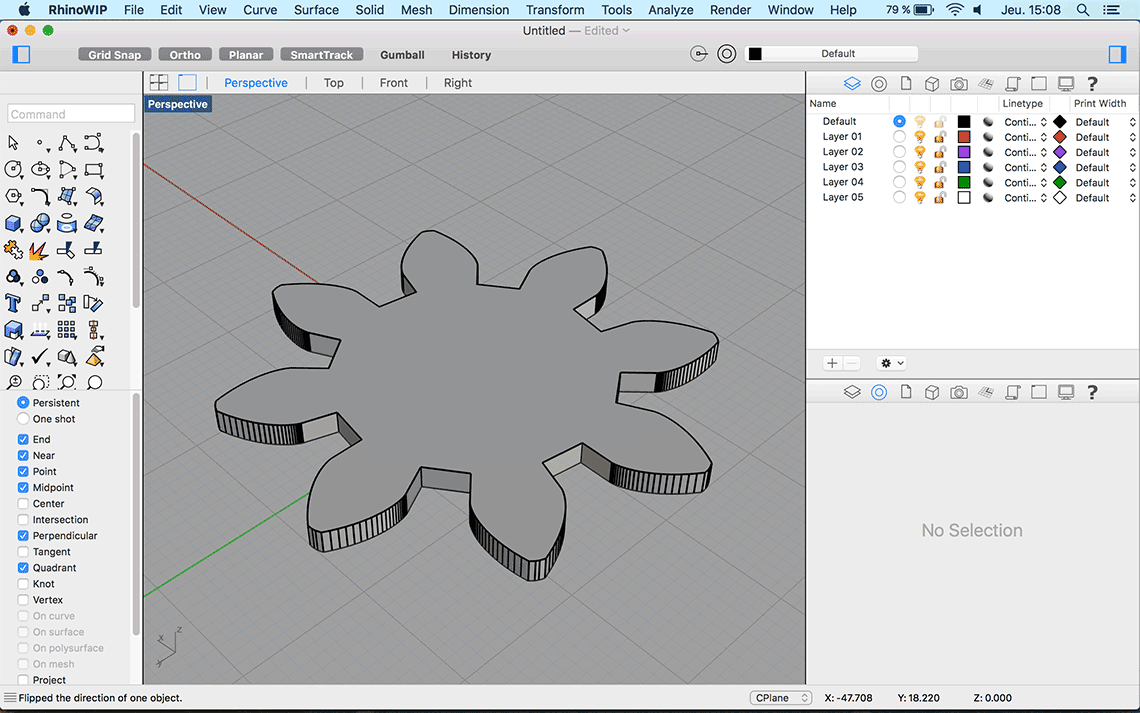Choose the Circle drawing tool

point(13,169)
